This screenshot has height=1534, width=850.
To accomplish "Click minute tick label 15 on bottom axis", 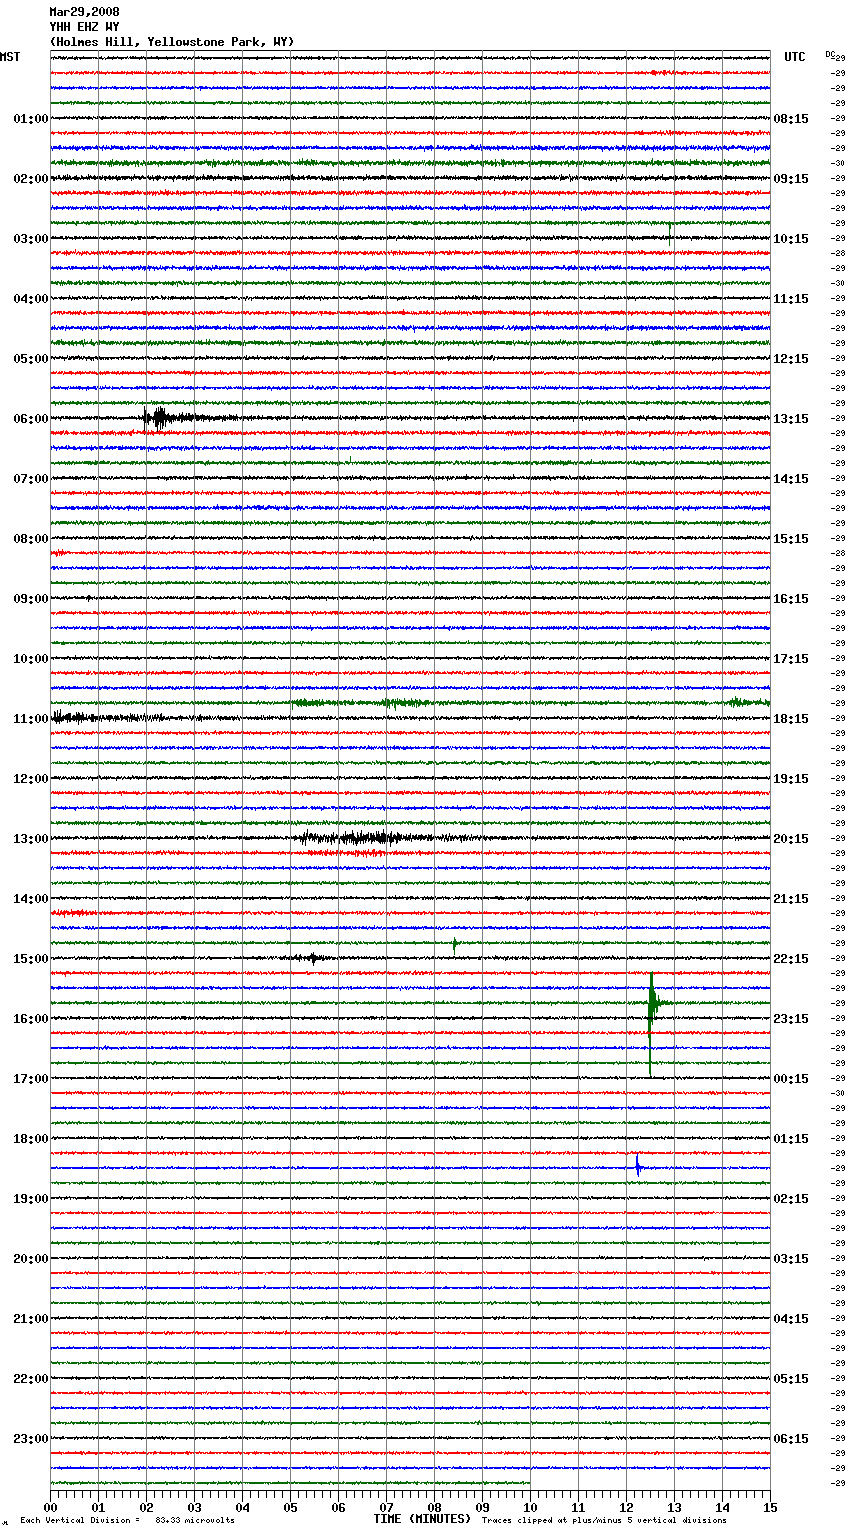I will pyautogui.click(x=770, y=1507).
